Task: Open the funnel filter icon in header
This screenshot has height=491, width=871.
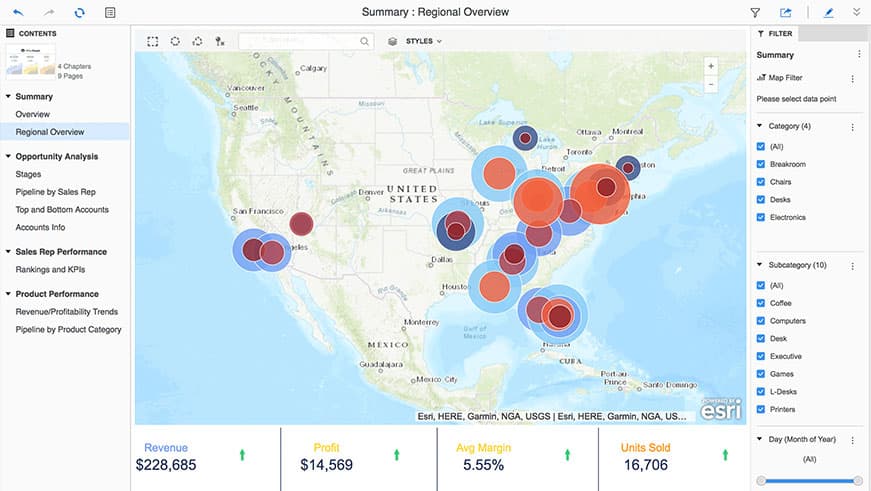Action: click(755, 12)
